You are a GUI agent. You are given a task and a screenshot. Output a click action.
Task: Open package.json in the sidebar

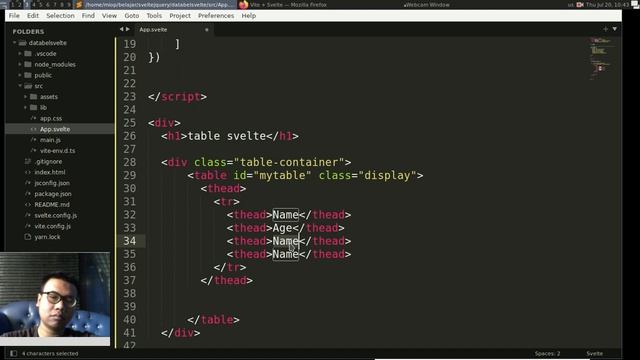(x=53, y=194)
